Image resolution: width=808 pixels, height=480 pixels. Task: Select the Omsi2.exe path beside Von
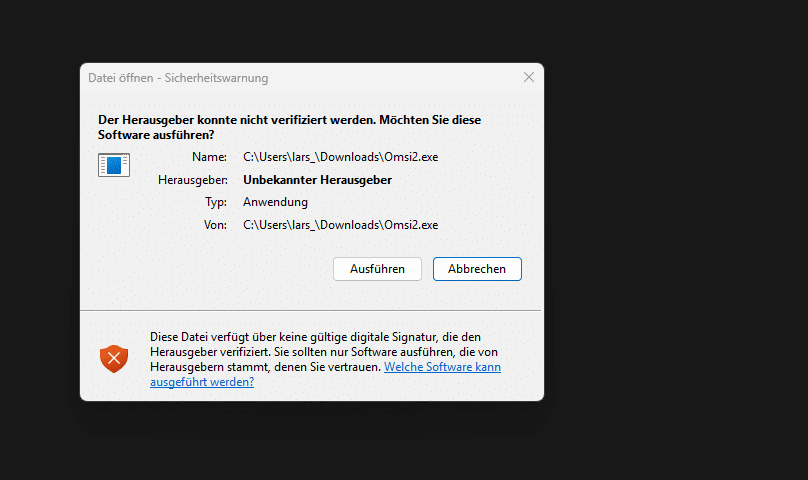pyautogui.click(x=340, y=225)
